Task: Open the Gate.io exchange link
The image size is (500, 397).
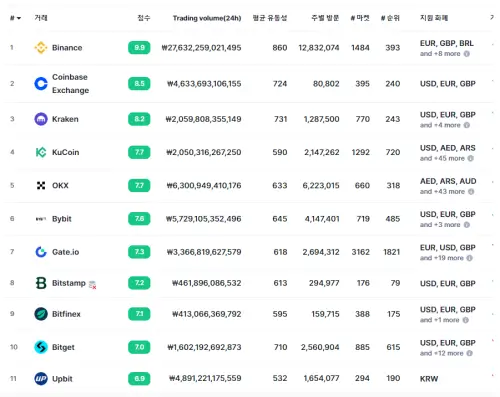Action: [65, 252]
